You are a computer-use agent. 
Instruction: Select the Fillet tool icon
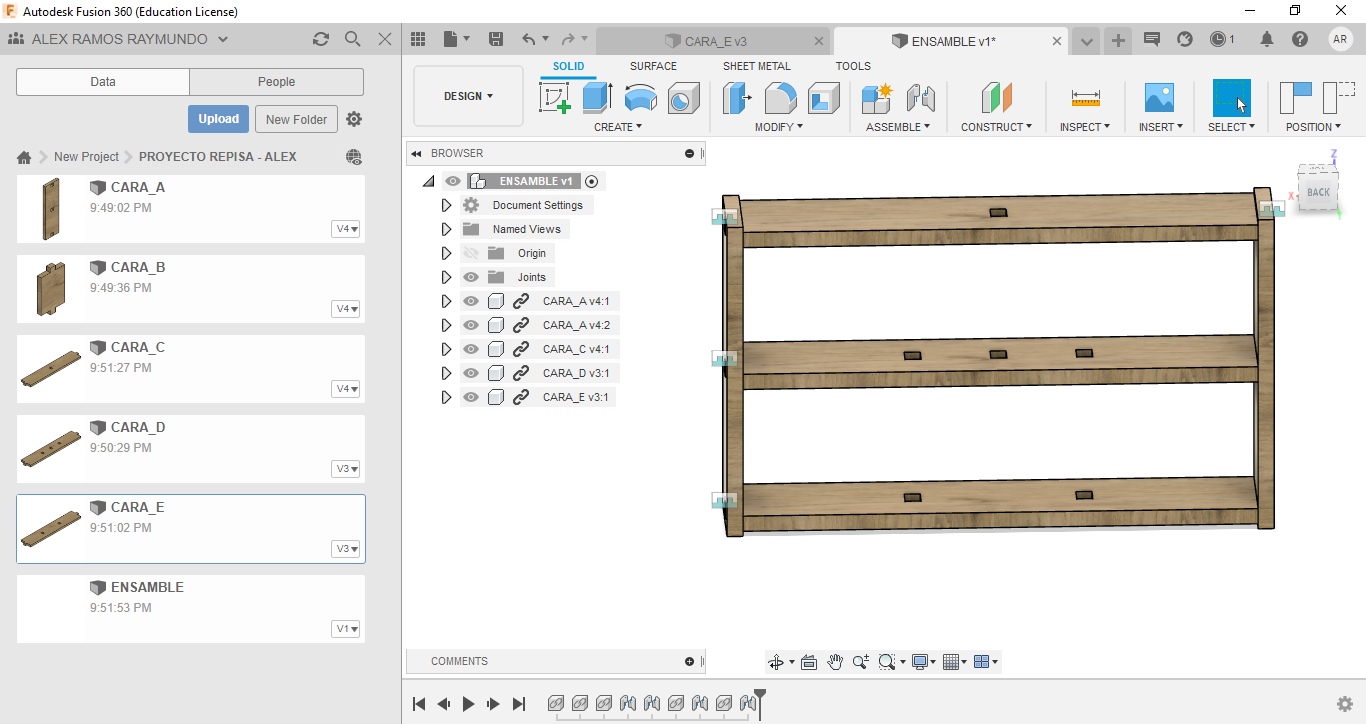[780, 98]
